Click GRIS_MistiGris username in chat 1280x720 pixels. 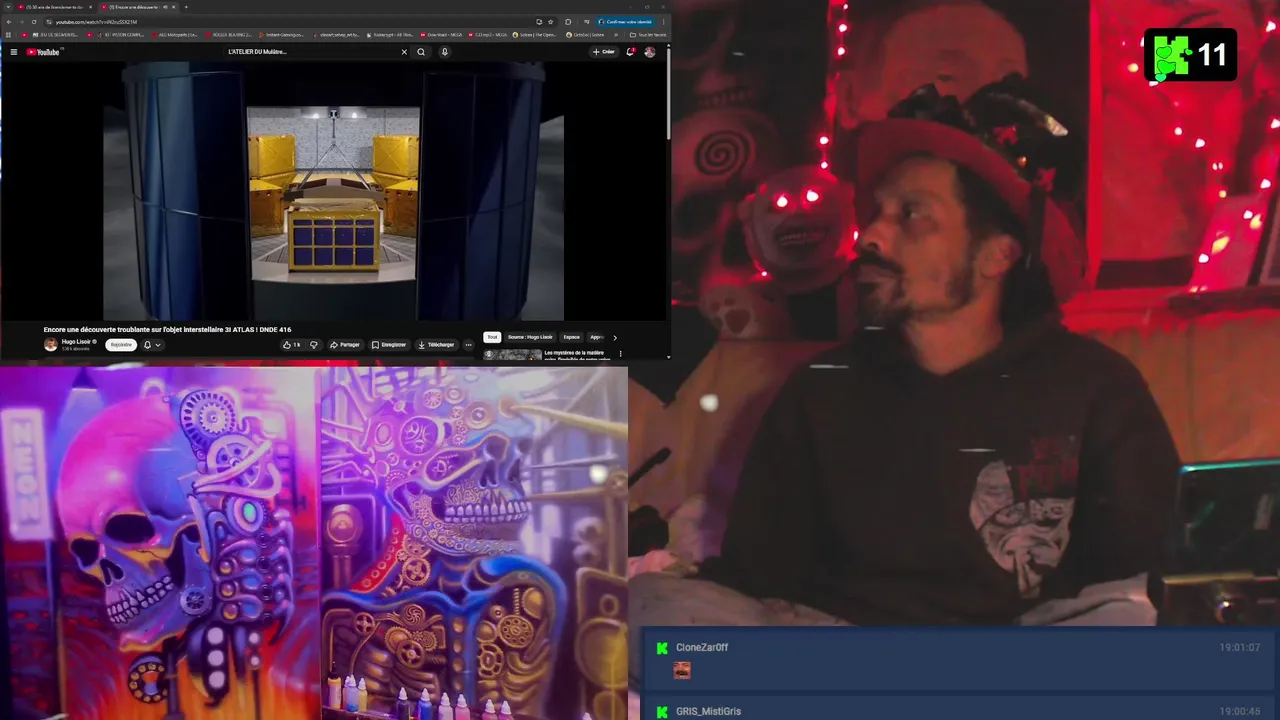coord(708,712)
